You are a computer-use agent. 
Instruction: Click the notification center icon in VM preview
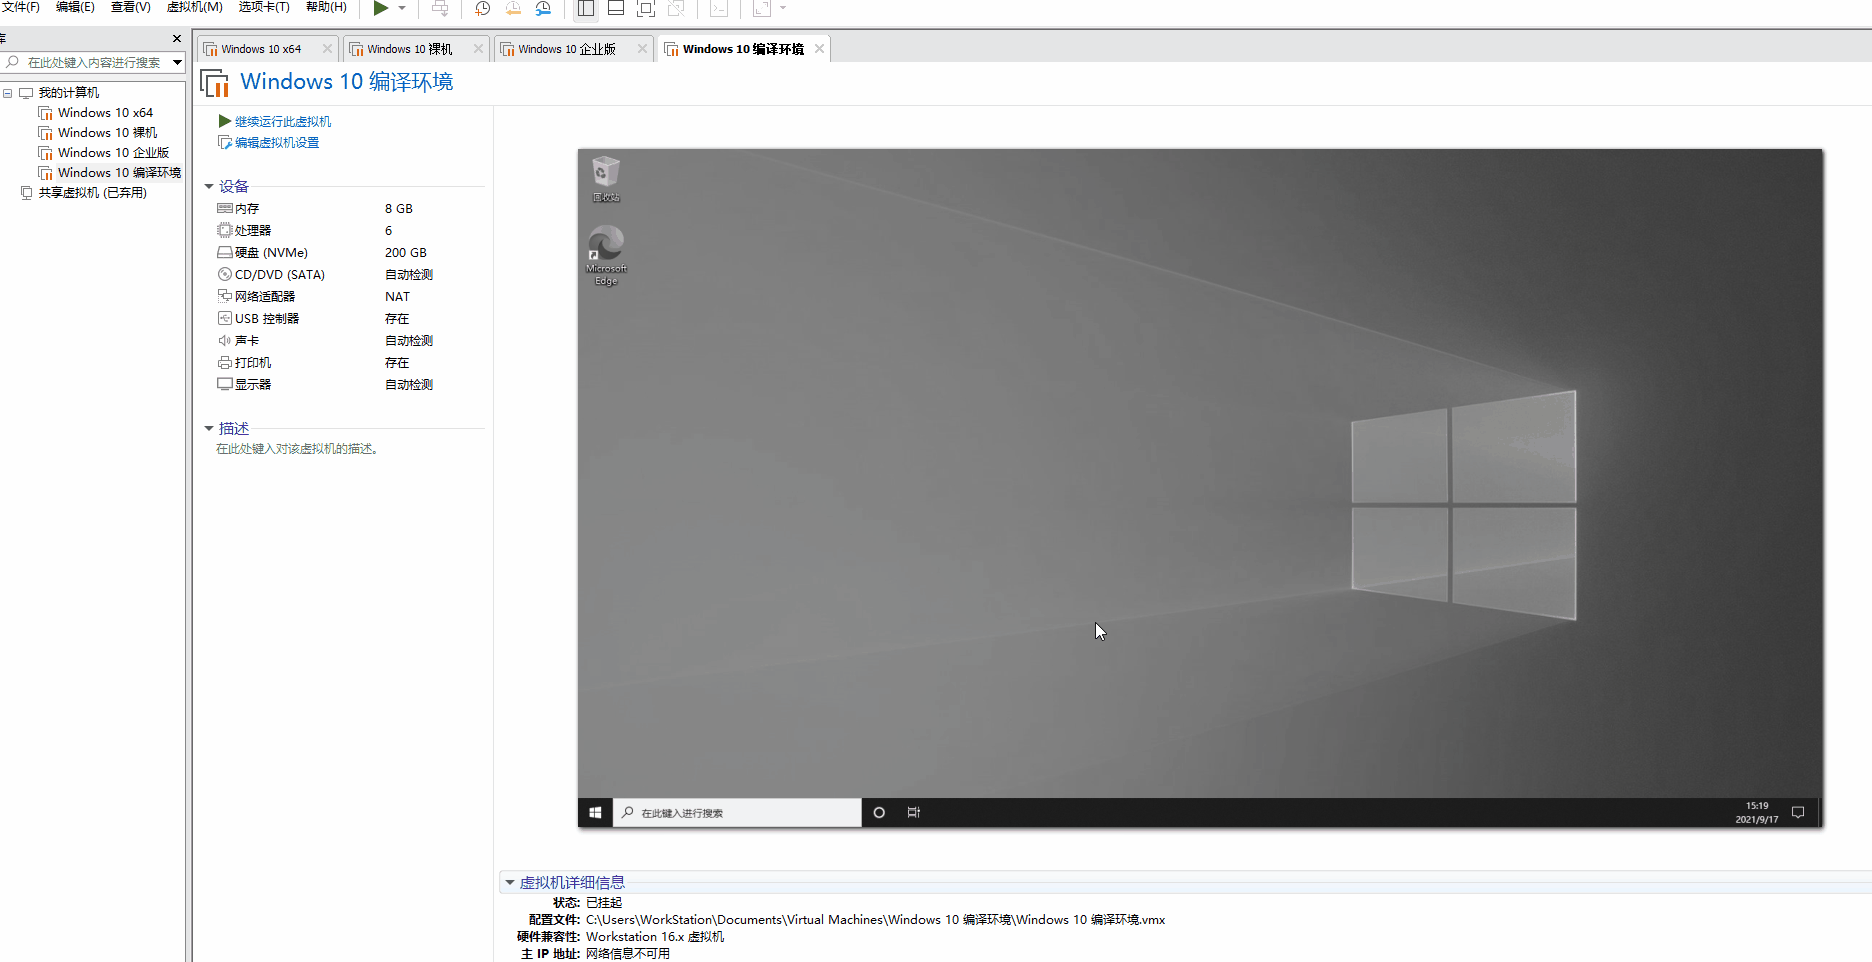pyautogui.click(x=1798, y=813)
